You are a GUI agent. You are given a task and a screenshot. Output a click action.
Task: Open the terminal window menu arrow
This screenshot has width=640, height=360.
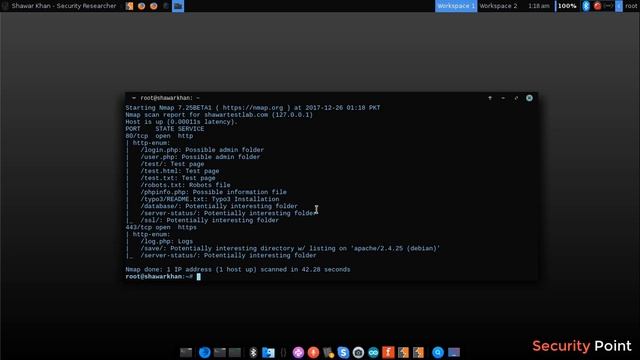pos(133,98)
